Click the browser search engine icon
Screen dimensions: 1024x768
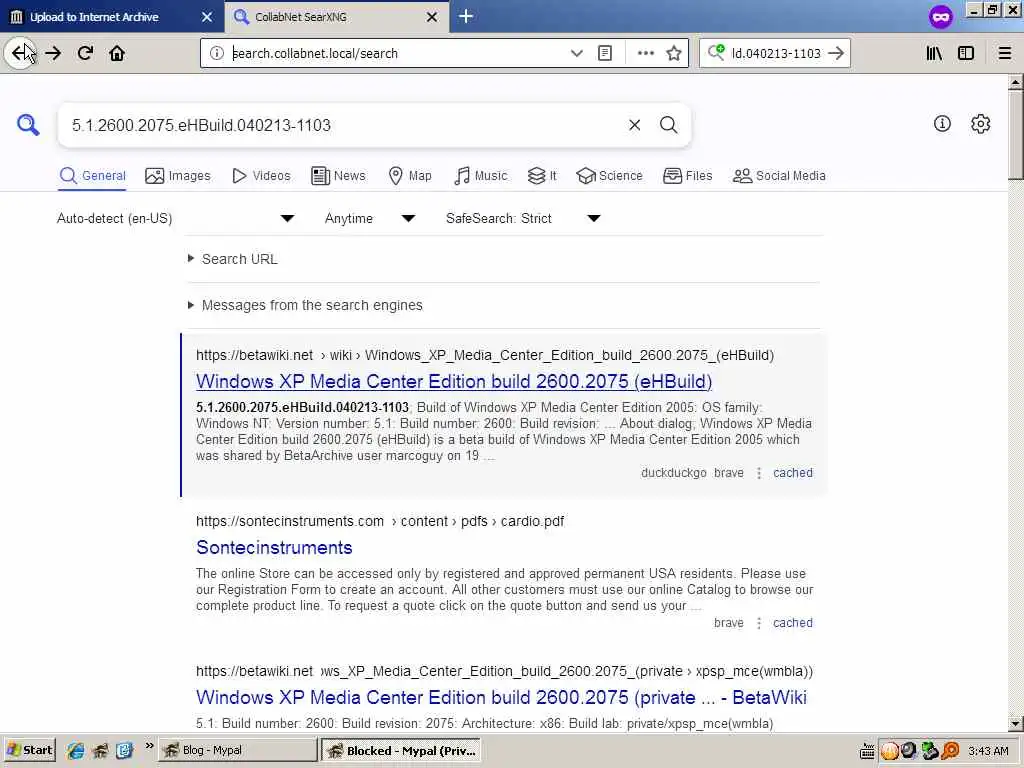click(716, 53)
